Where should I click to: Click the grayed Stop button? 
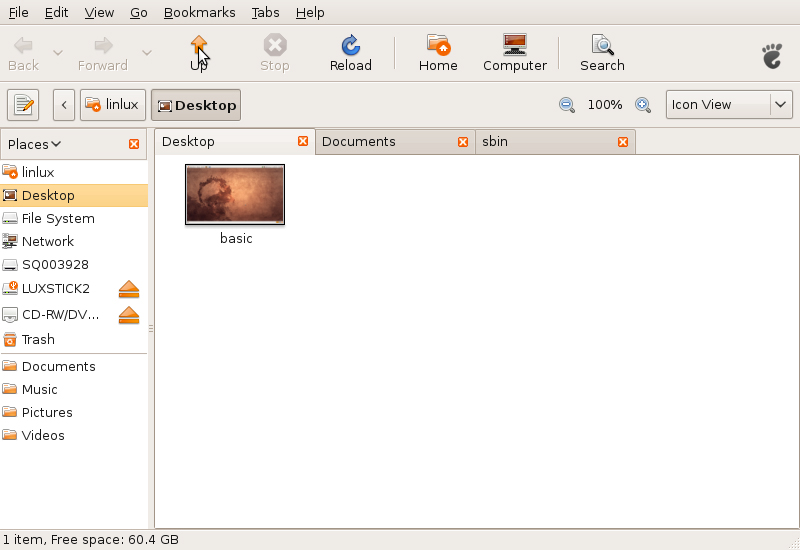pos(274,53)
